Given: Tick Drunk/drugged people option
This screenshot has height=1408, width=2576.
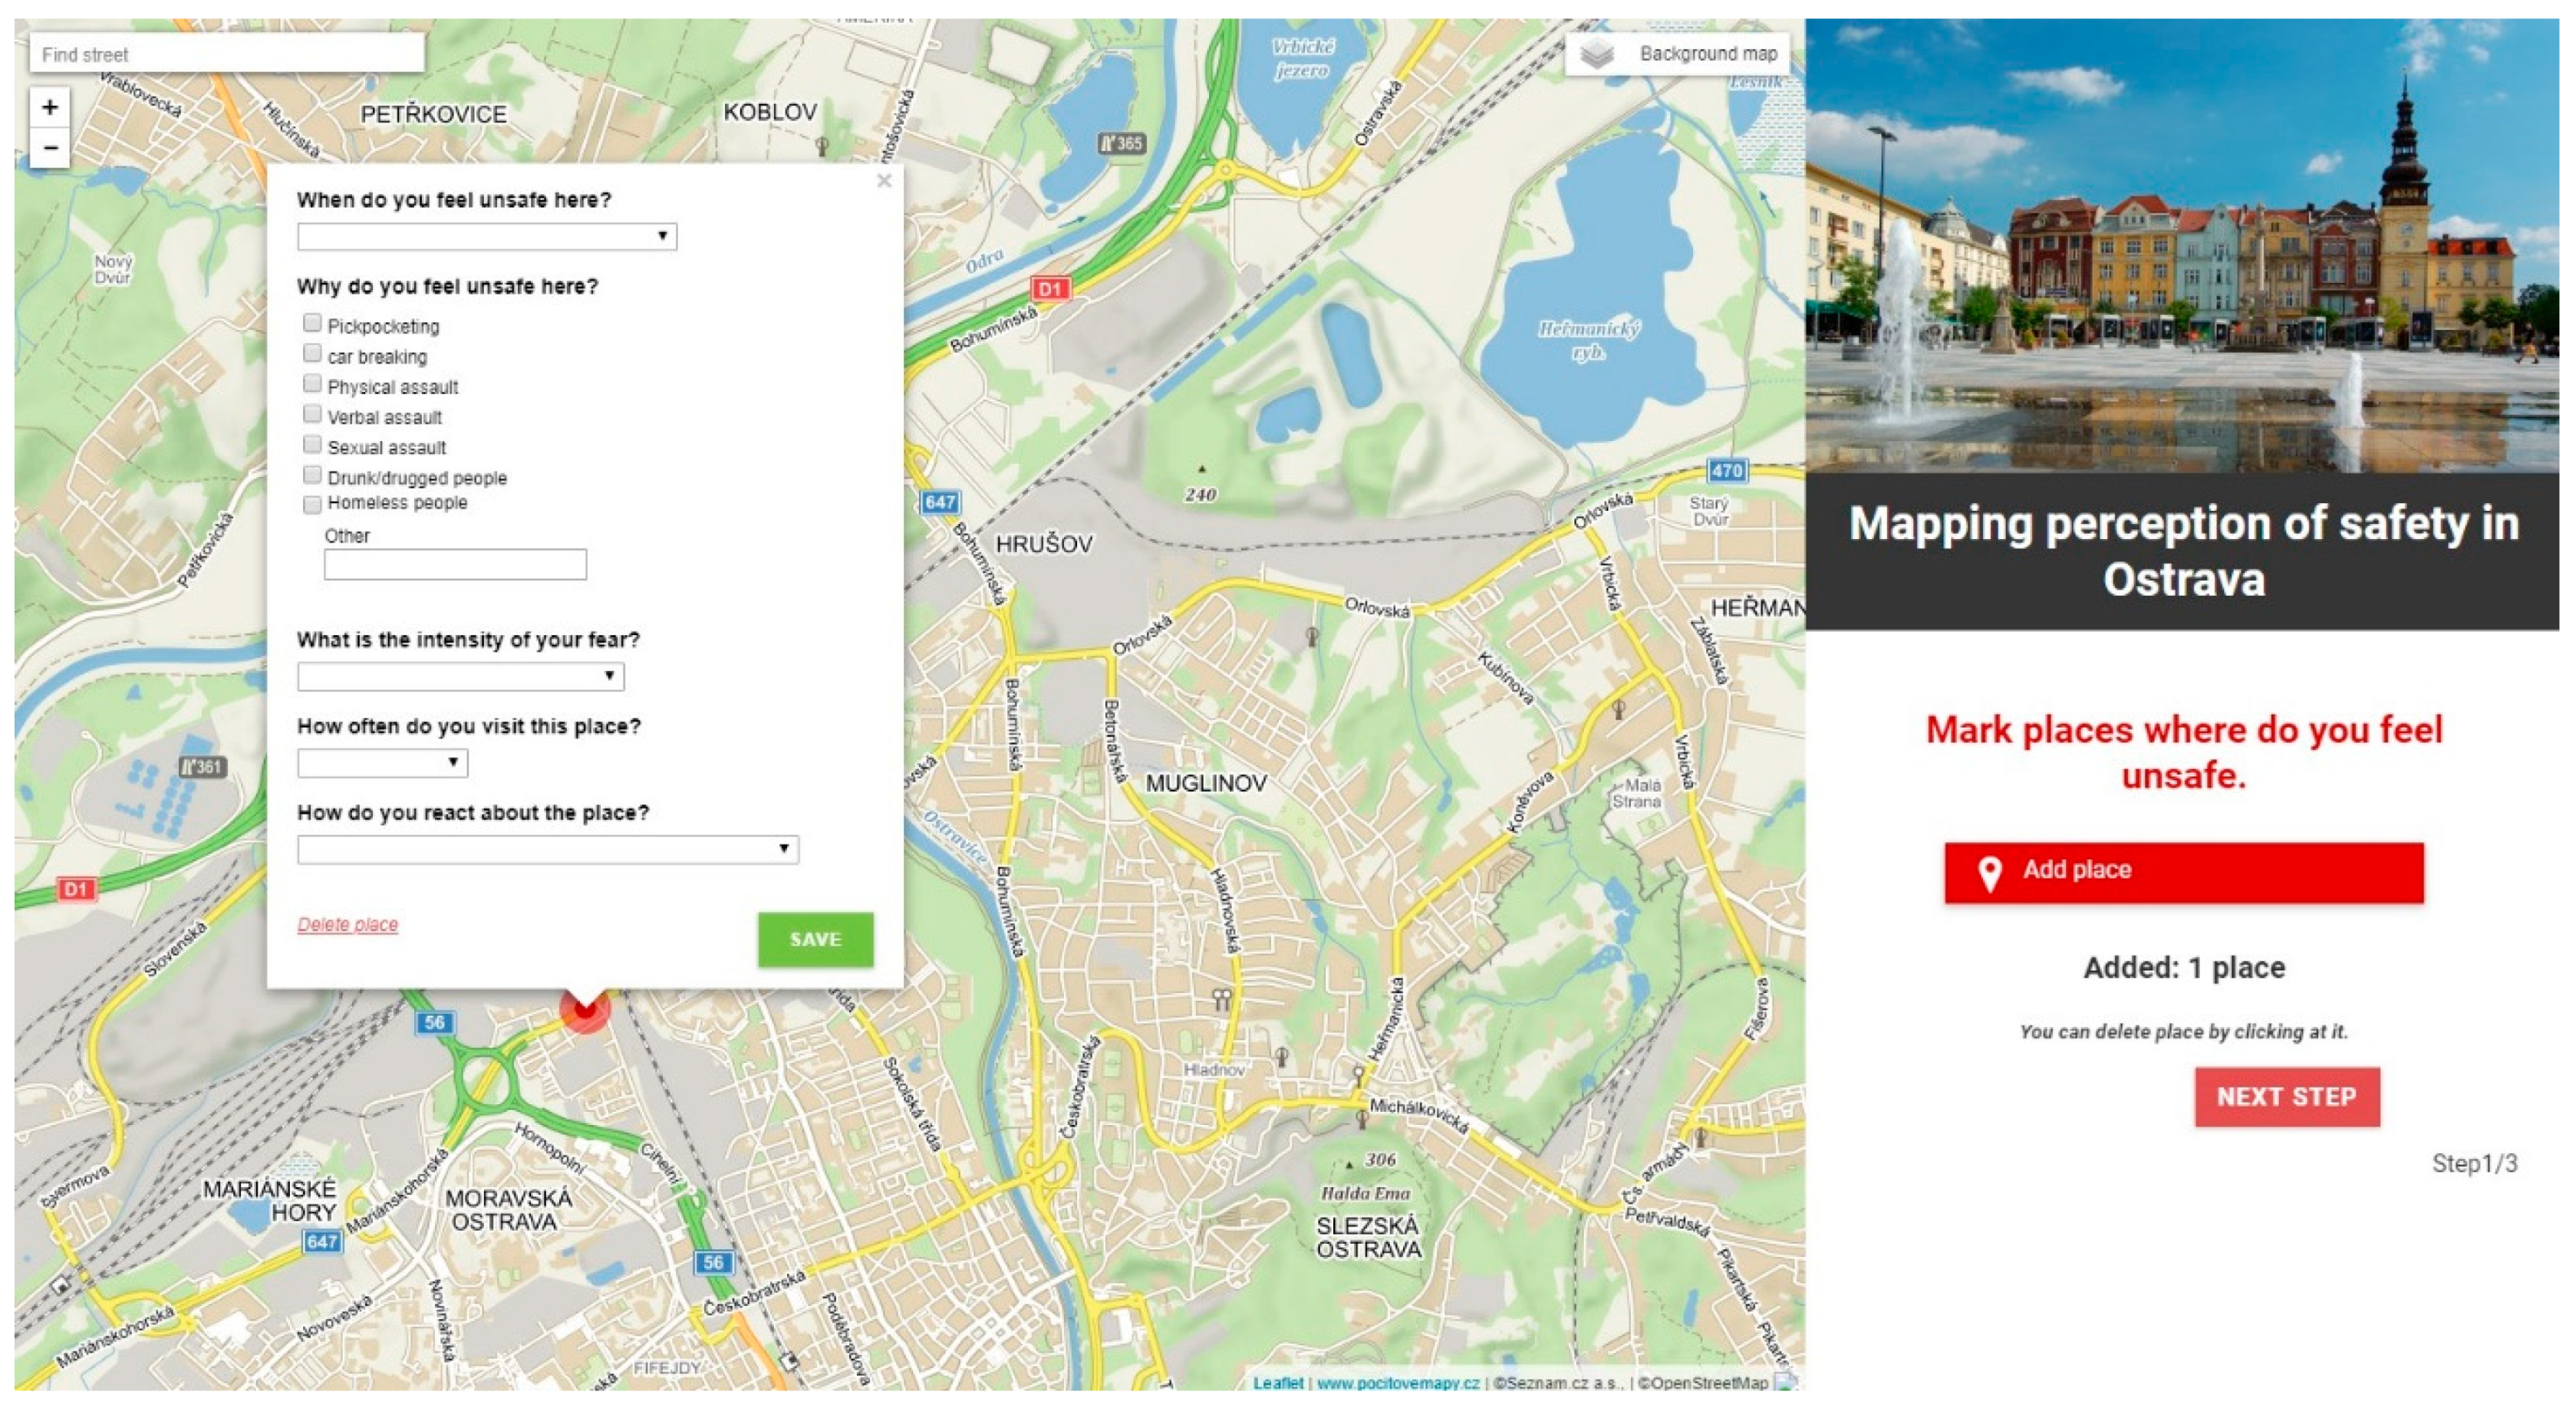Looking at the screenshot, I should [x=312, y=475].
